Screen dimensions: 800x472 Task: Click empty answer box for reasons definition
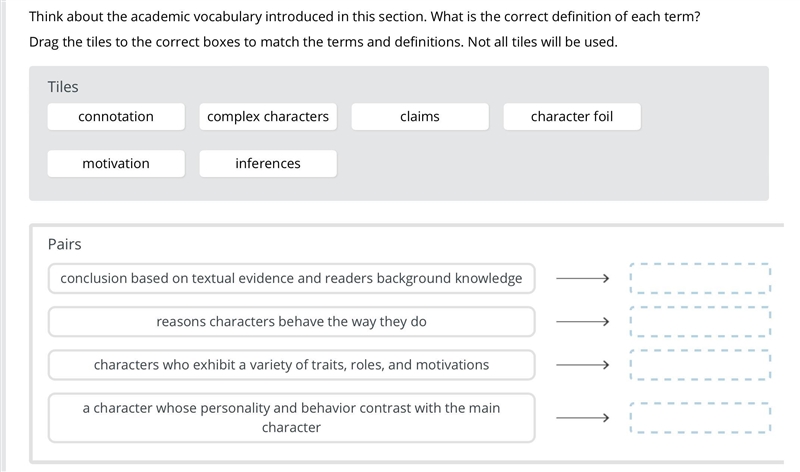coord(700,322)
